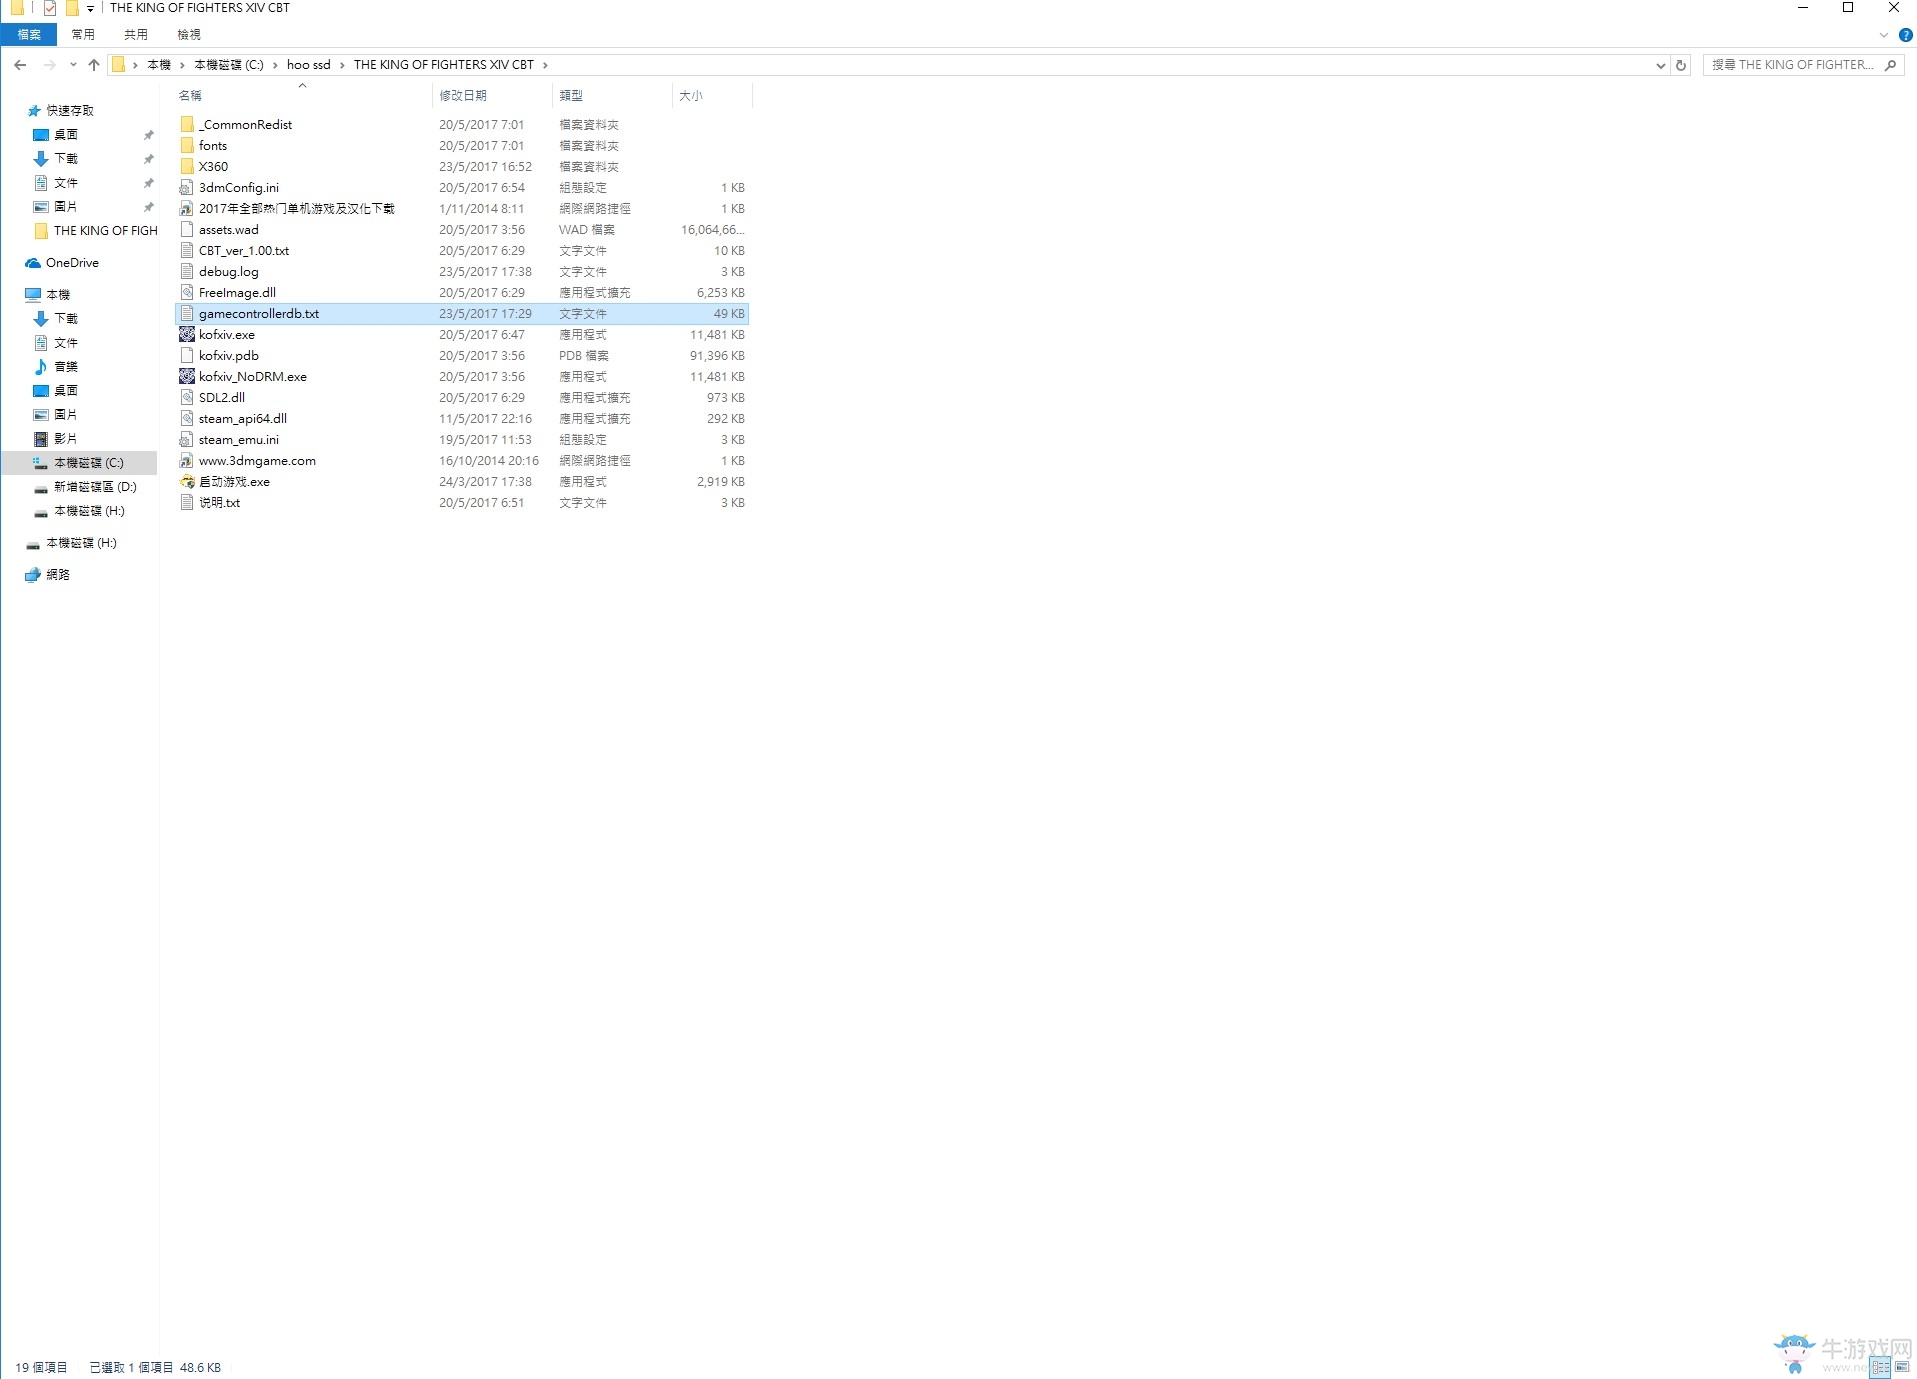Viewport: 1917px width, 1379px height.
Task: Expand breadcrumb chevron after 本機磁碟 (C:)
Action: [x=275, y=65]
